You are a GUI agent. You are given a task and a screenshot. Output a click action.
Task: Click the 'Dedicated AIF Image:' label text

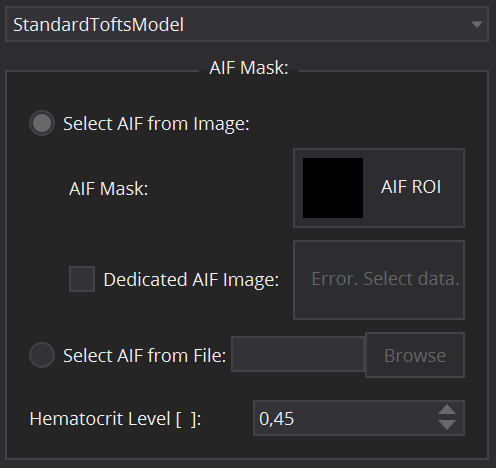pos(191,280)
